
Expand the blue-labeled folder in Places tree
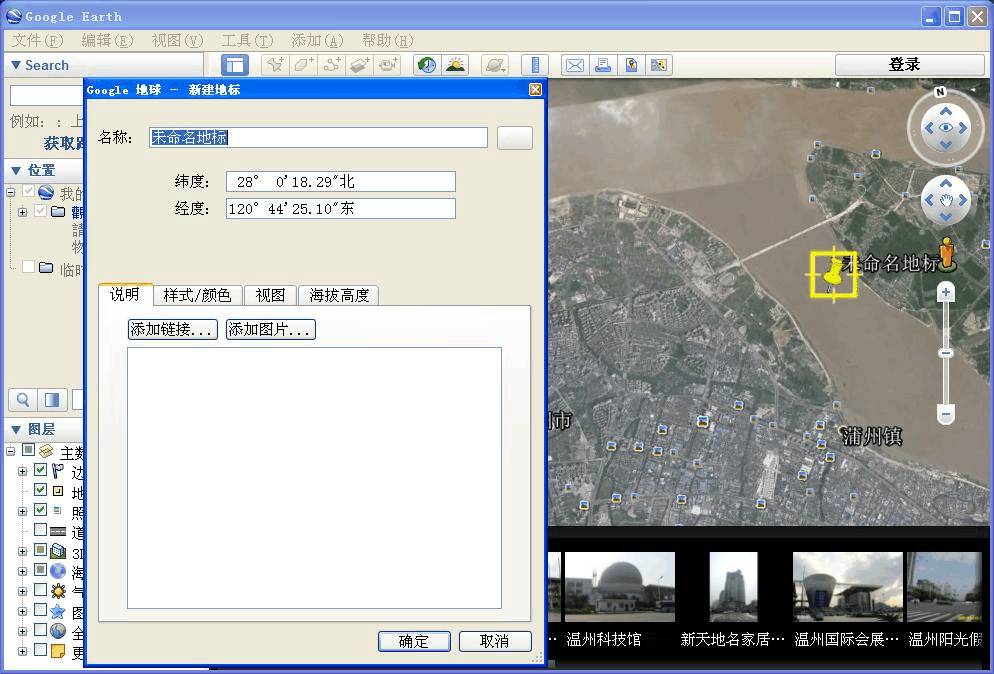23,212
